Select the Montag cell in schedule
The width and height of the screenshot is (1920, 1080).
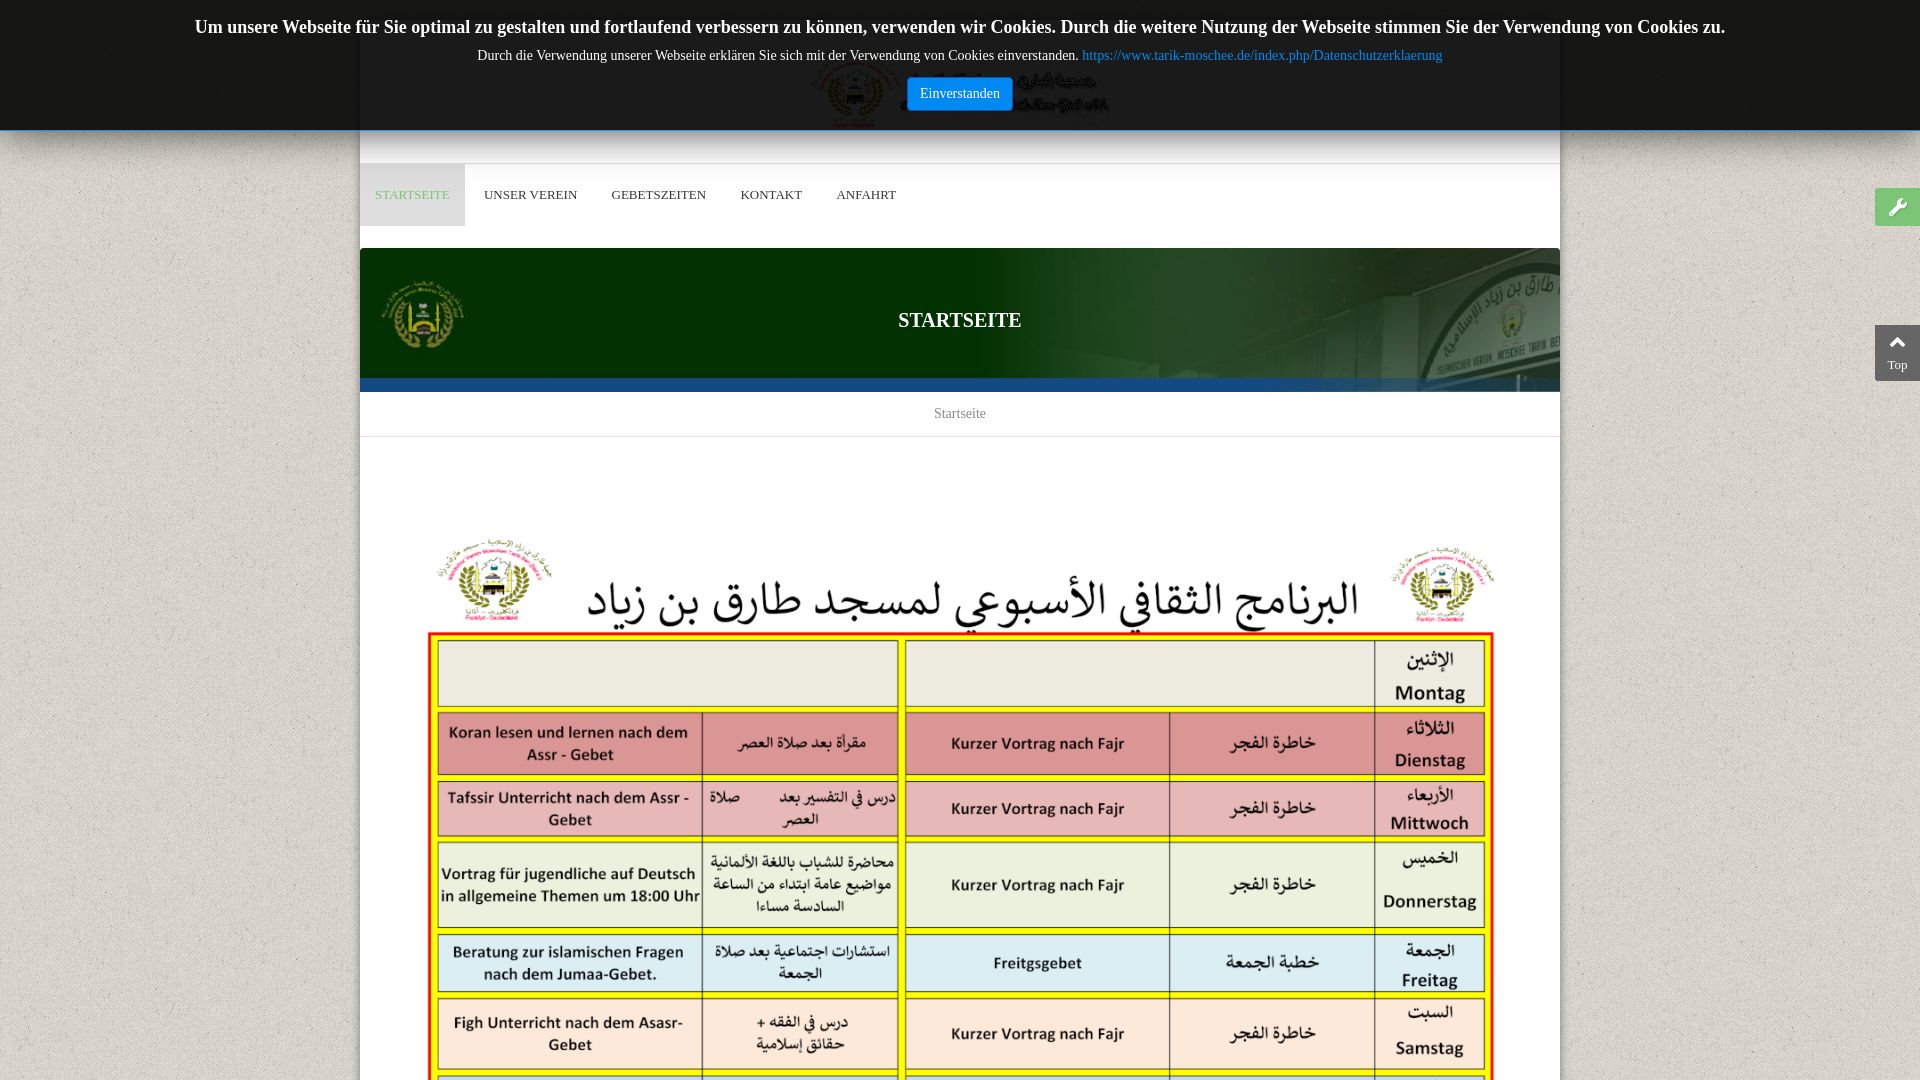1429,675
